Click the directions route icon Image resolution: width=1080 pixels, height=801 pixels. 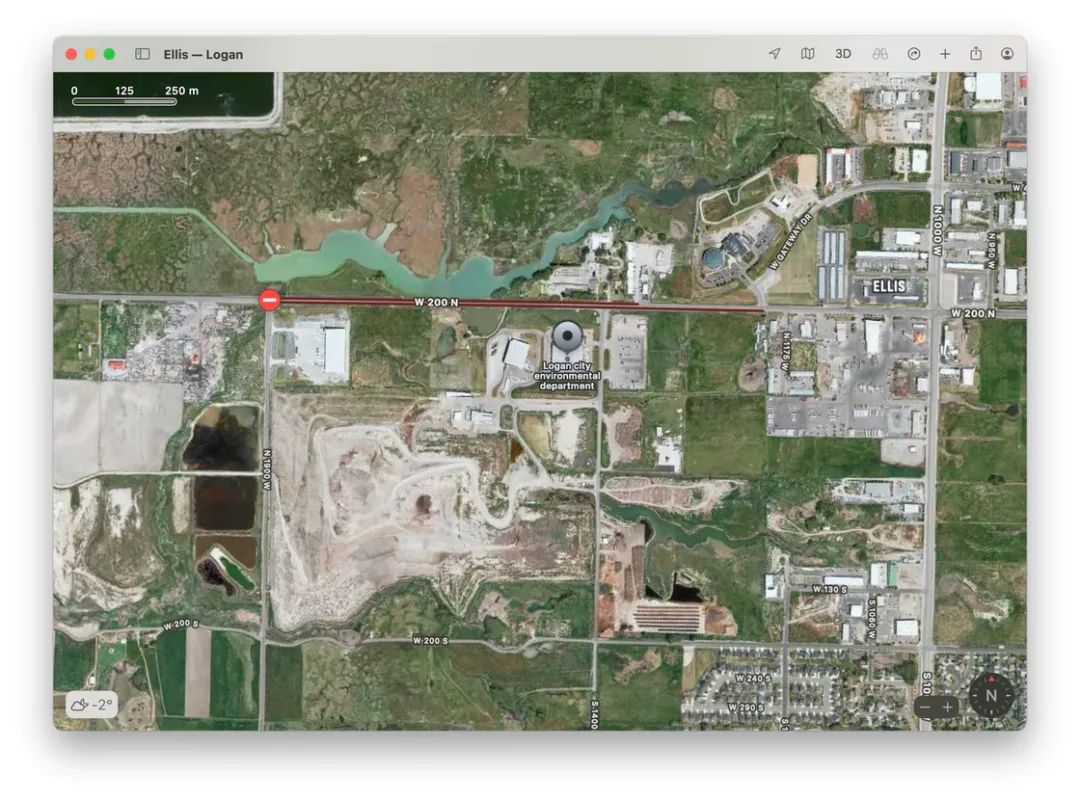coord(914,54)
